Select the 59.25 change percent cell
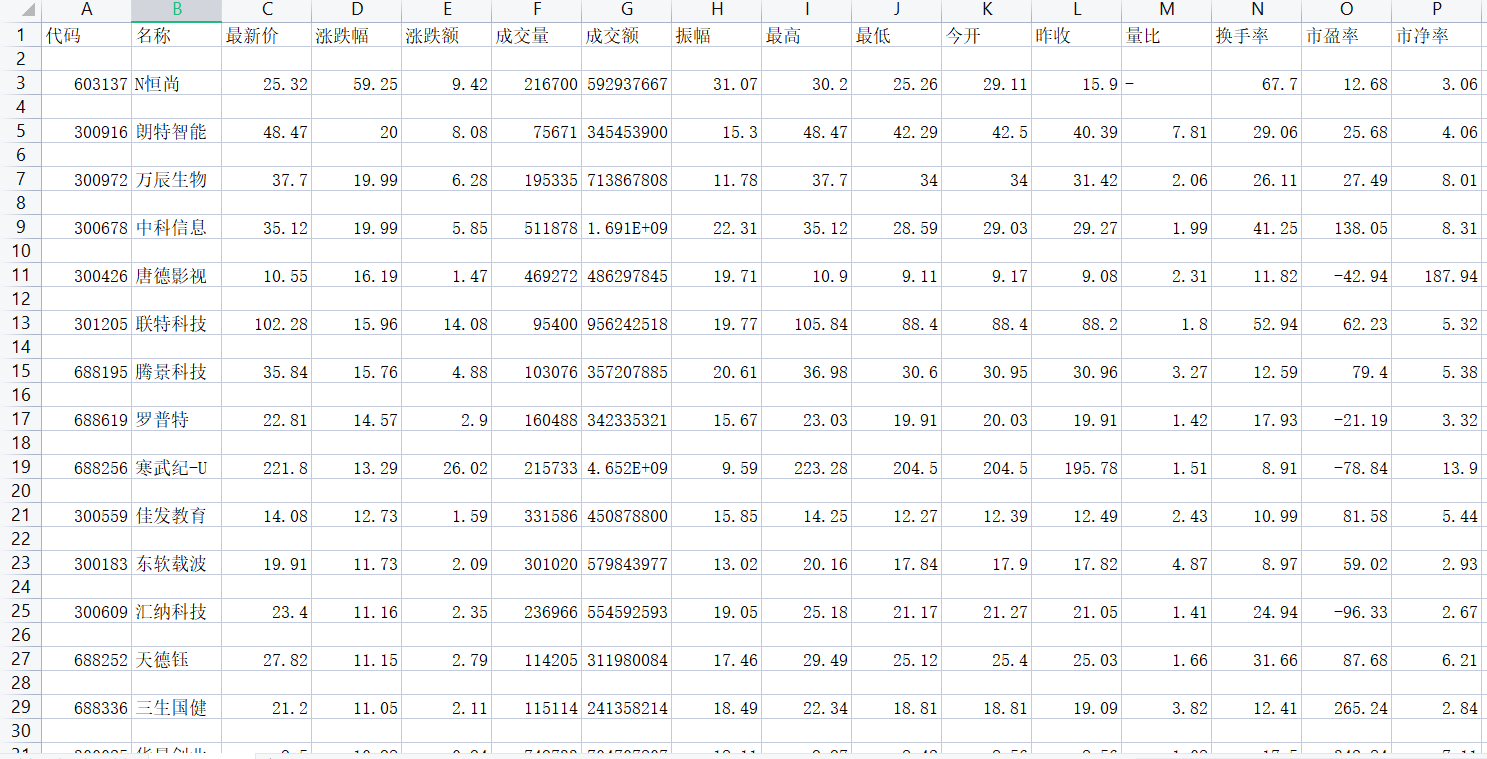Image resolution: width=1487 pixels, height=759 pixels. [357, 83]
